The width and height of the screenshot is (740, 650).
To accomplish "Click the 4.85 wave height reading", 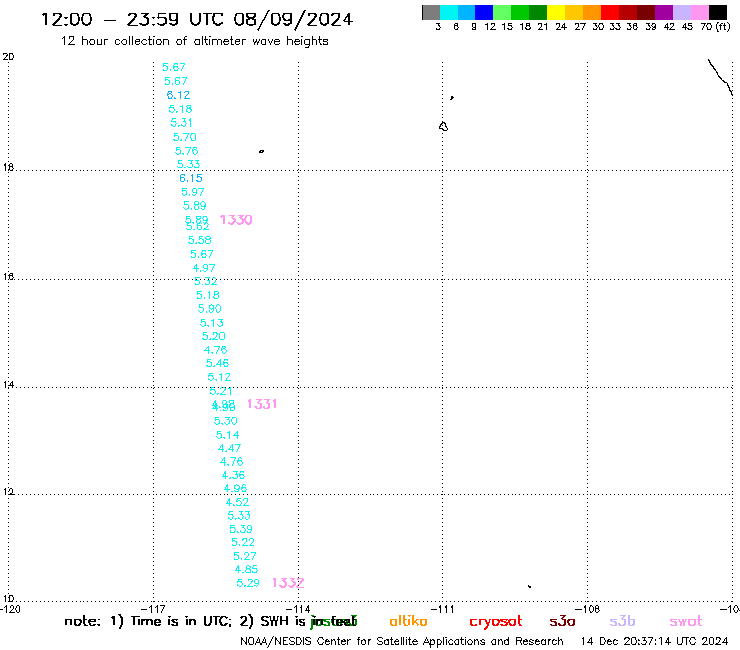I will pos(246,569).
